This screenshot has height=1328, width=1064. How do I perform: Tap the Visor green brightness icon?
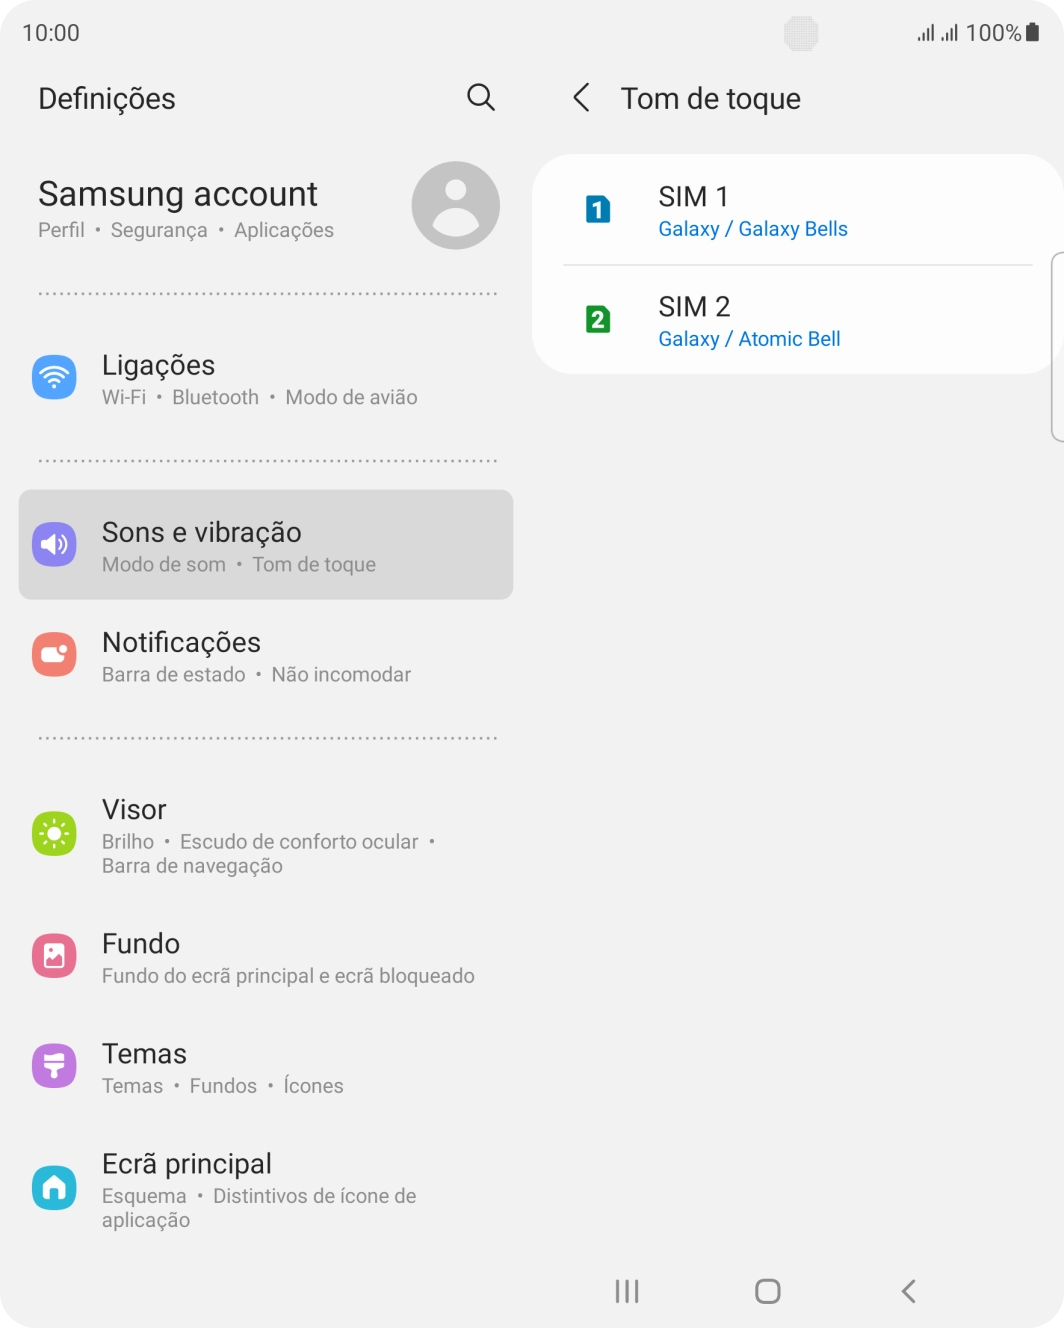(54, 833)
